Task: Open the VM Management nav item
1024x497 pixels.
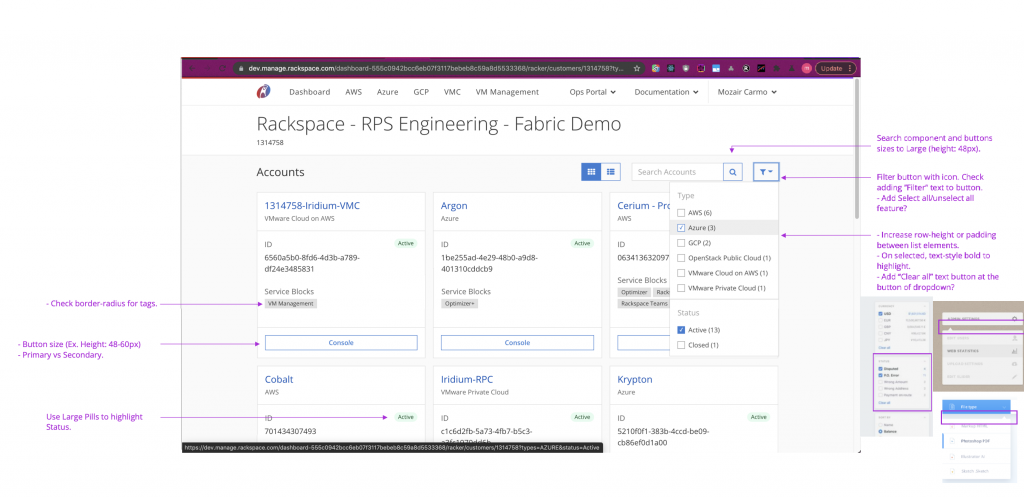Action: 507,92
